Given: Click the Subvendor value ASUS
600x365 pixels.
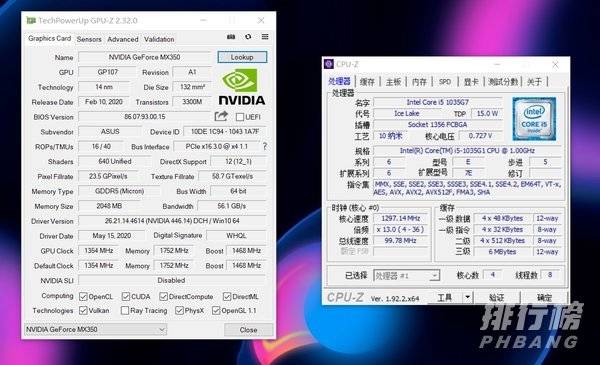Looking at the screenshot, I should click(110, 131).
